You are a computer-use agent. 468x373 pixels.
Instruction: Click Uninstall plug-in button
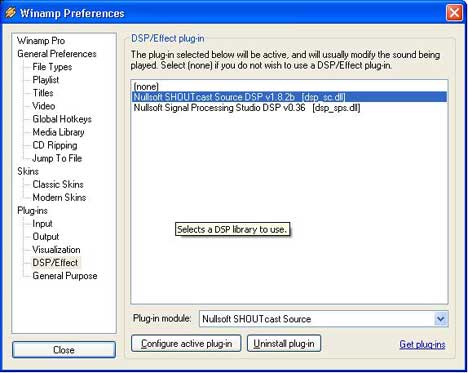[x=284, y=343]
